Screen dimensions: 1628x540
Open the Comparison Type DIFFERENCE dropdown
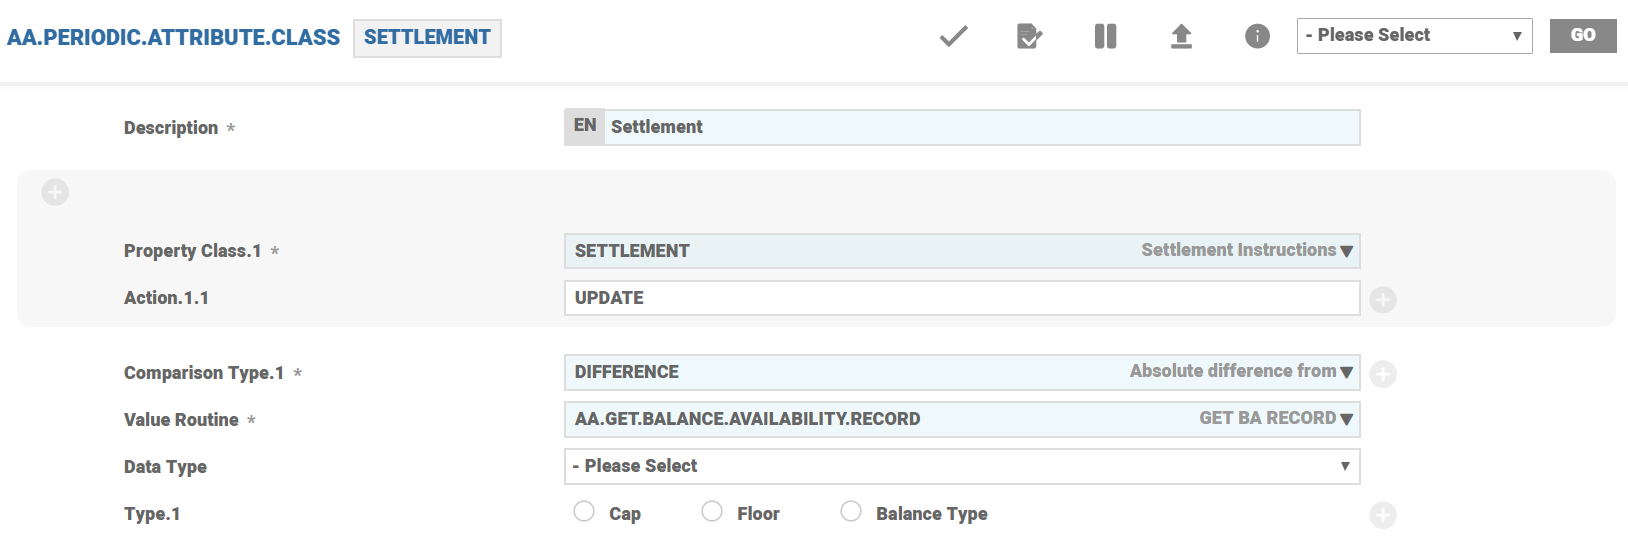(x=1346, y=372)
